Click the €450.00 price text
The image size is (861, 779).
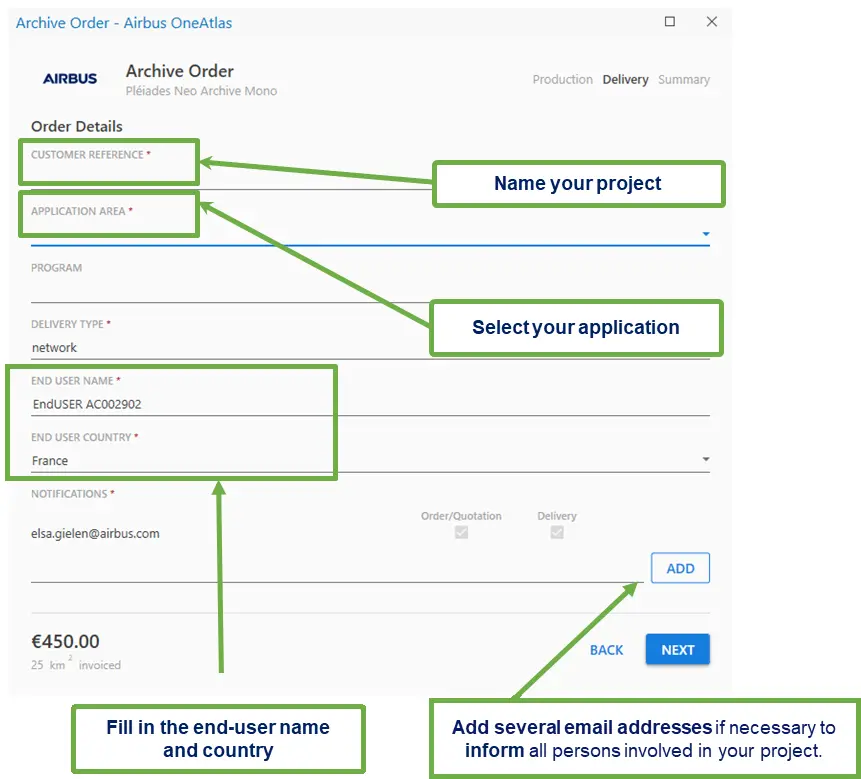click(65, 641)
